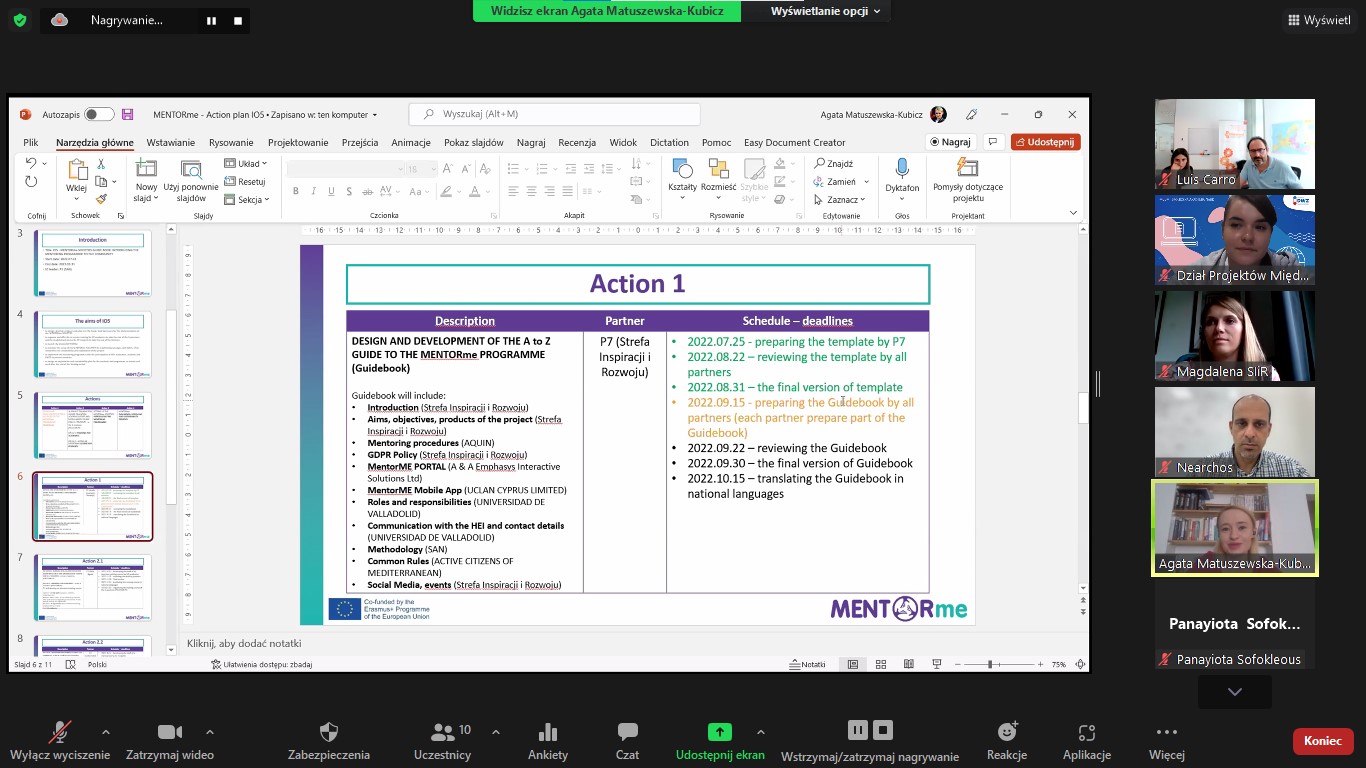1366x768 pixels.
Task: Open the Animacje ribbon tab
Action: click(411, 142)
